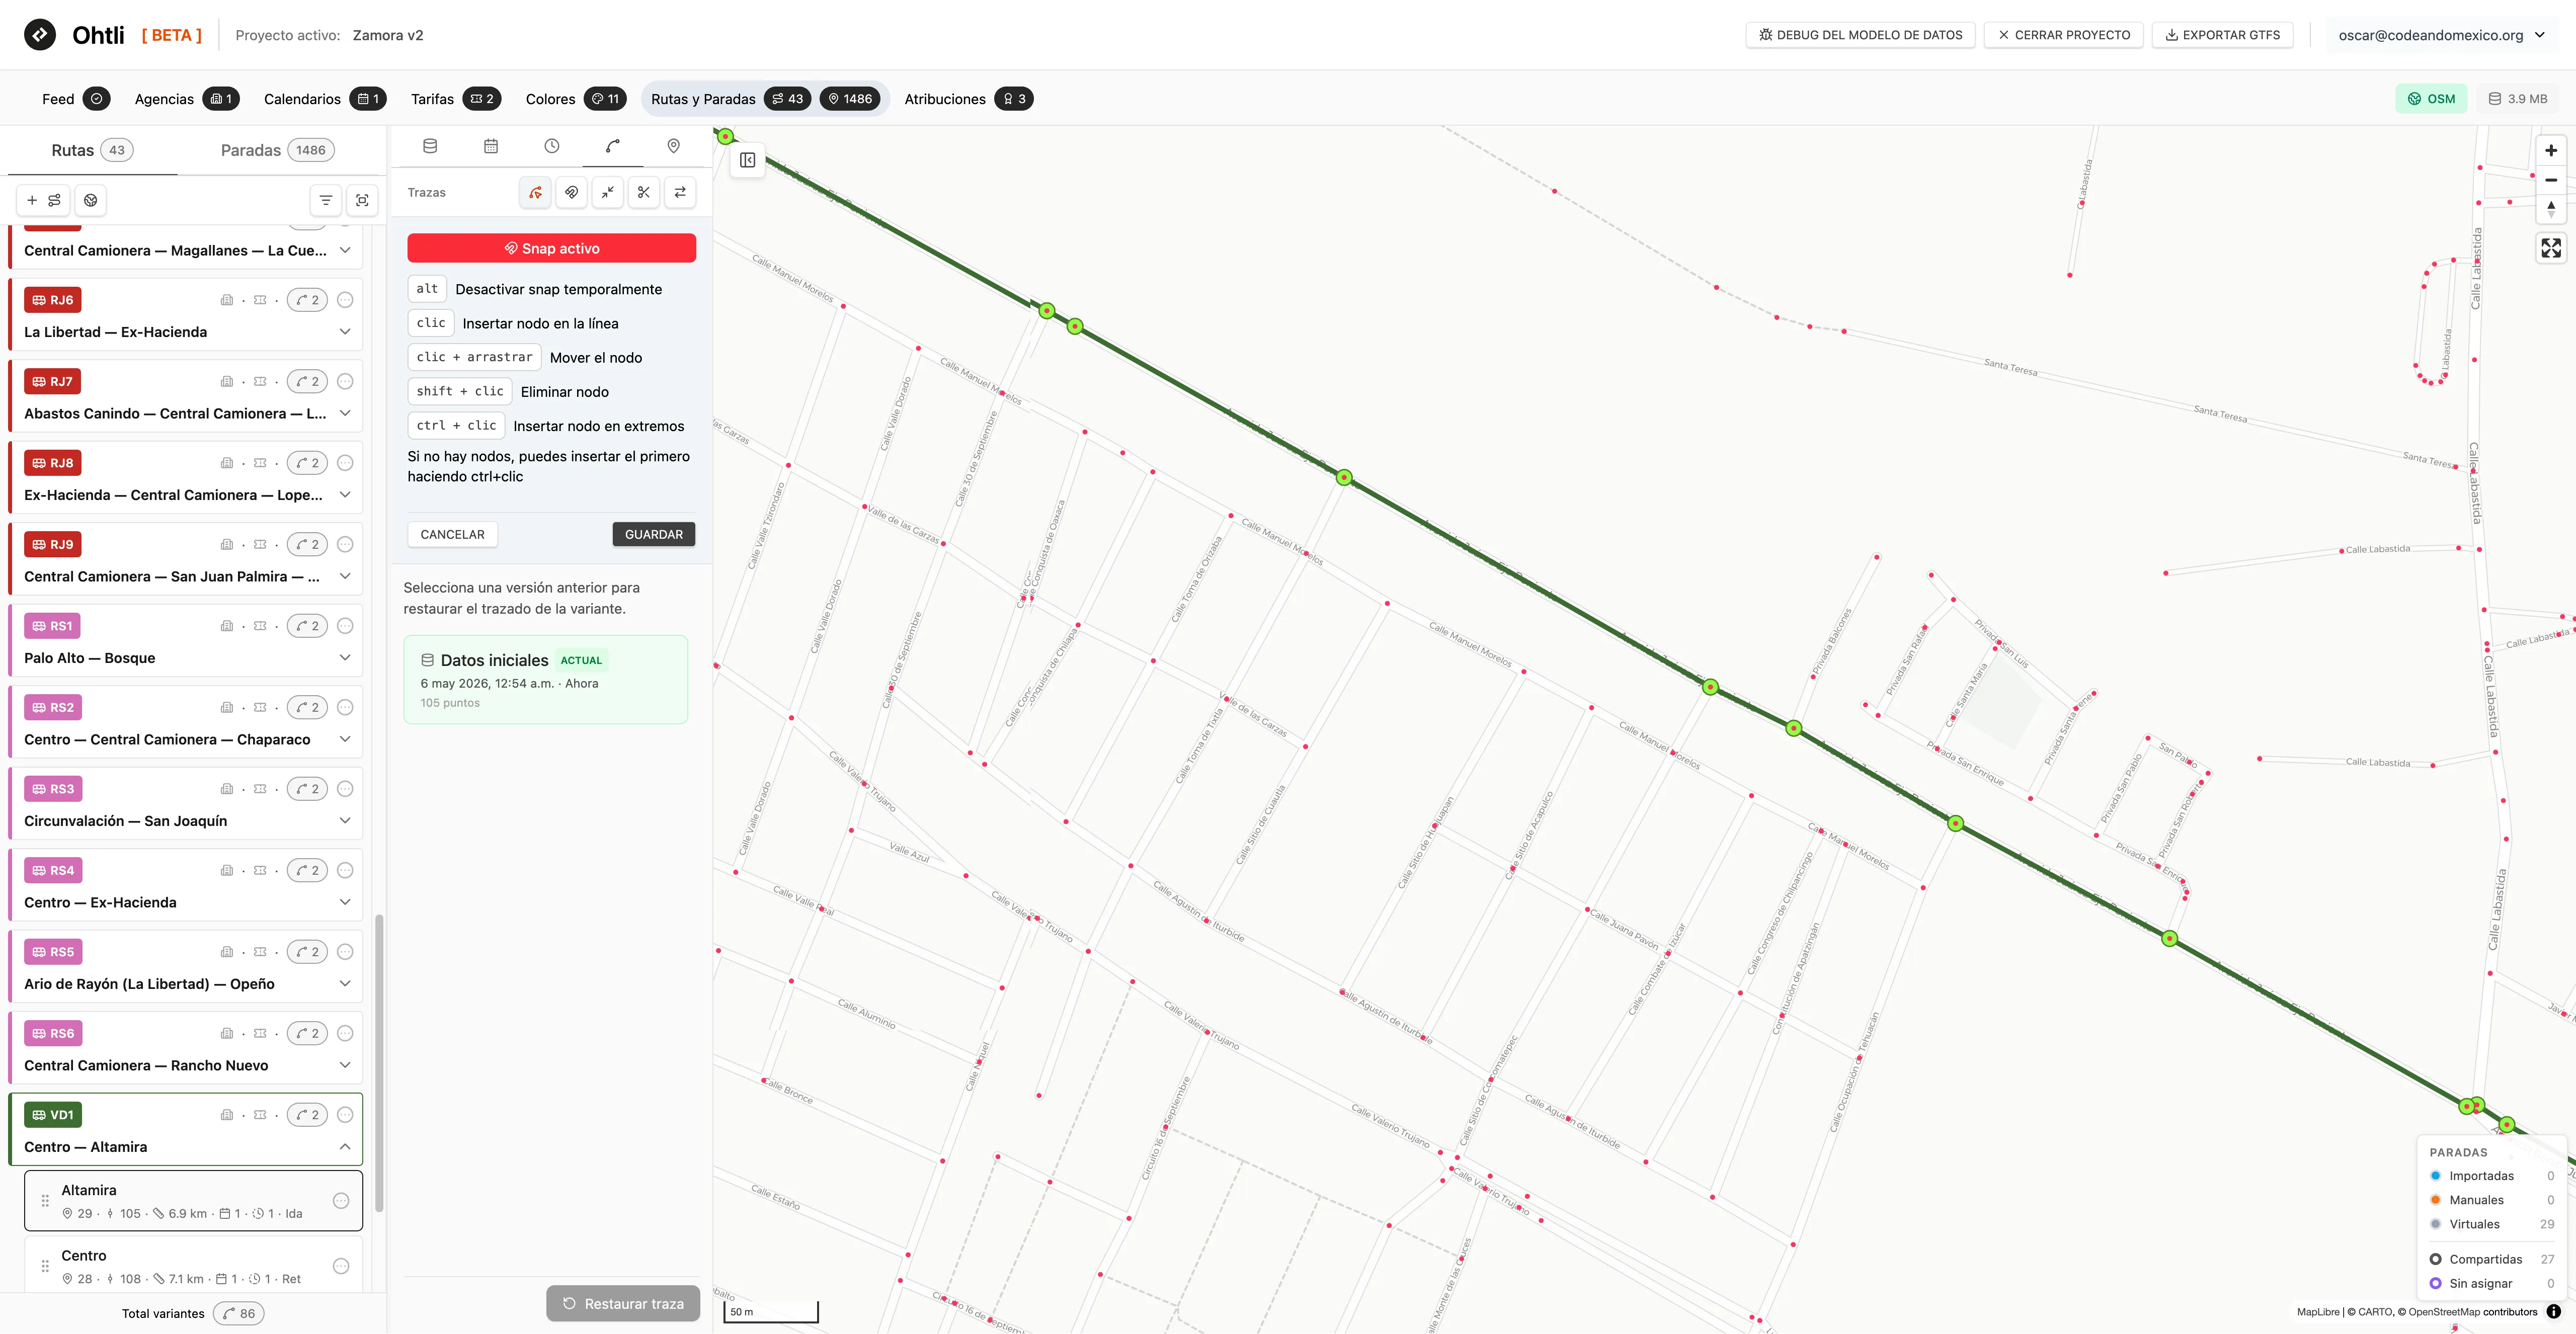This screenshot has width=2576, height=1334.
Task: Click the Restaurar traza button
Action: (x=623, y=1303)
